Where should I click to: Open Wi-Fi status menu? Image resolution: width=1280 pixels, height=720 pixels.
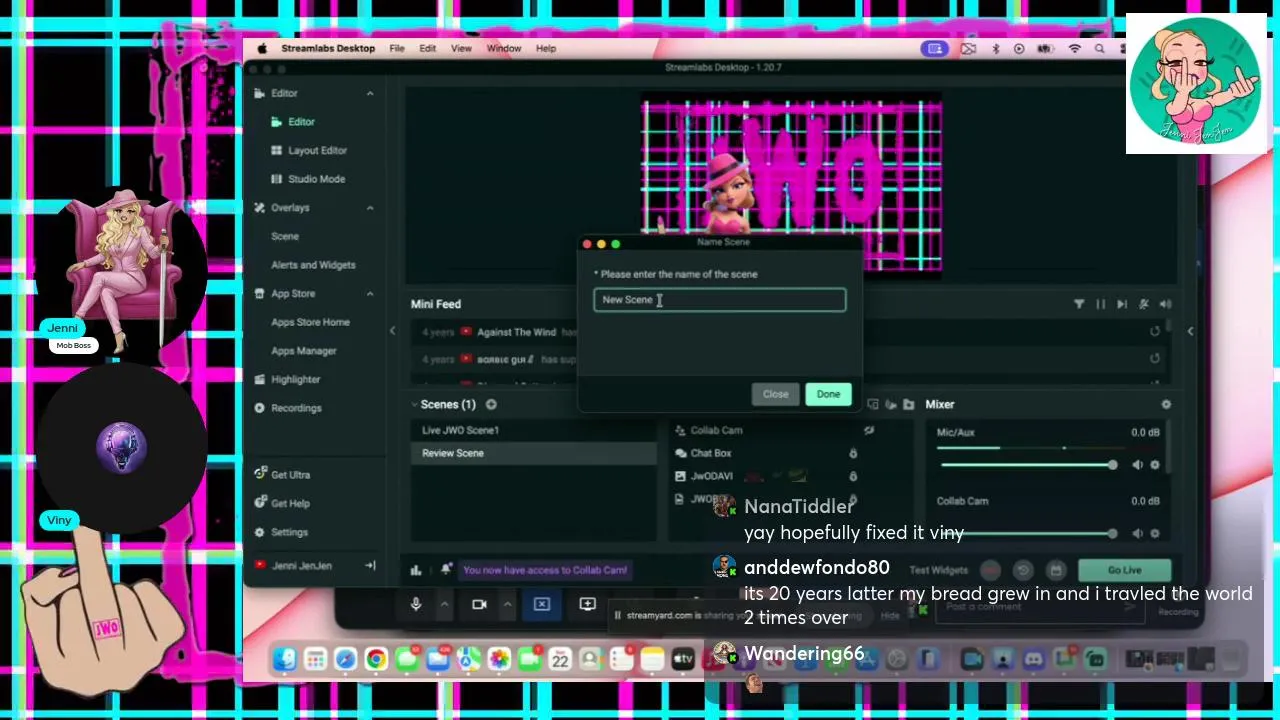click(x=1074, y=48)
